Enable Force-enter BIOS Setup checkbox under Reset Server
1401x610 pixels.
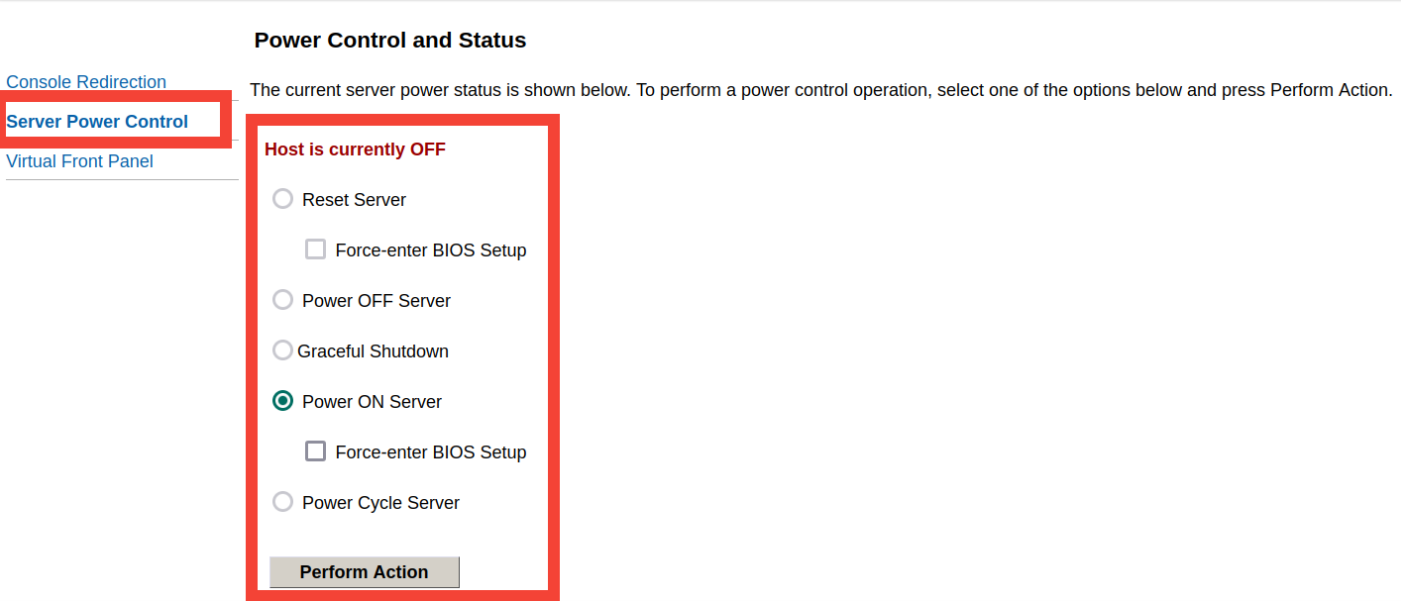pos(316,250)
